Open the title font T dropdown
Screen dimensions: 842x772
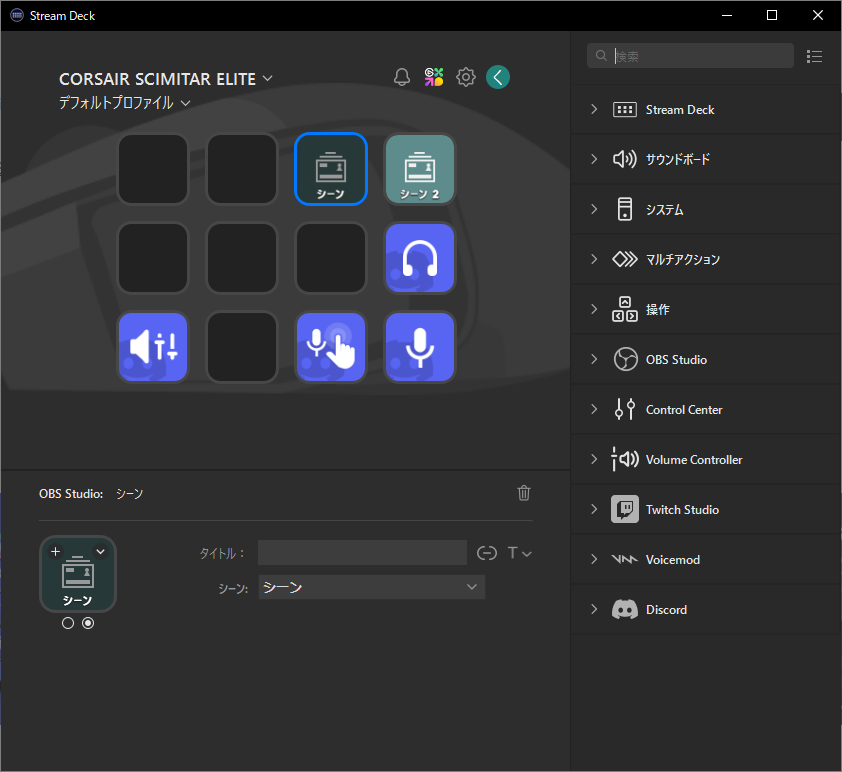[519, 552]
